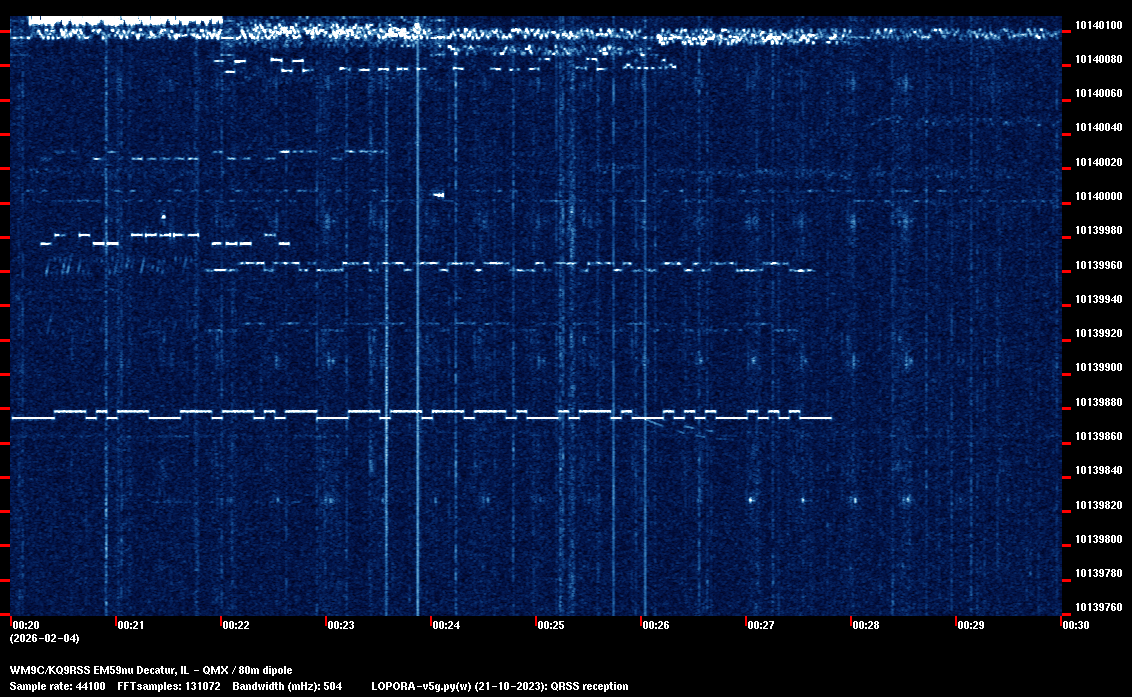Click the LOPORA-v5g.py QRSS reception text

tap(499, 686)
